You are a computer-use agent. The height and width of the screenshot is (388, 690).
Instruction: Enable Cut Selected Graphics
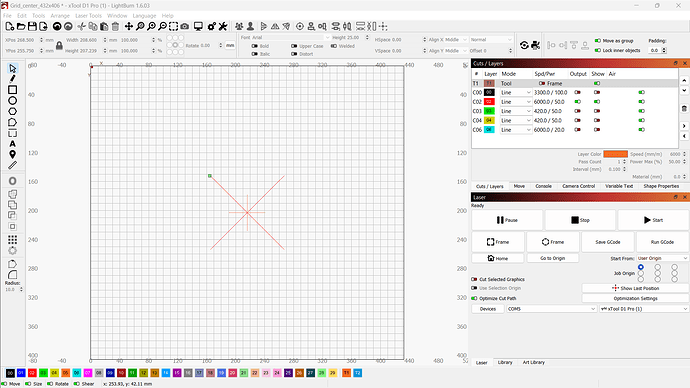474,279
